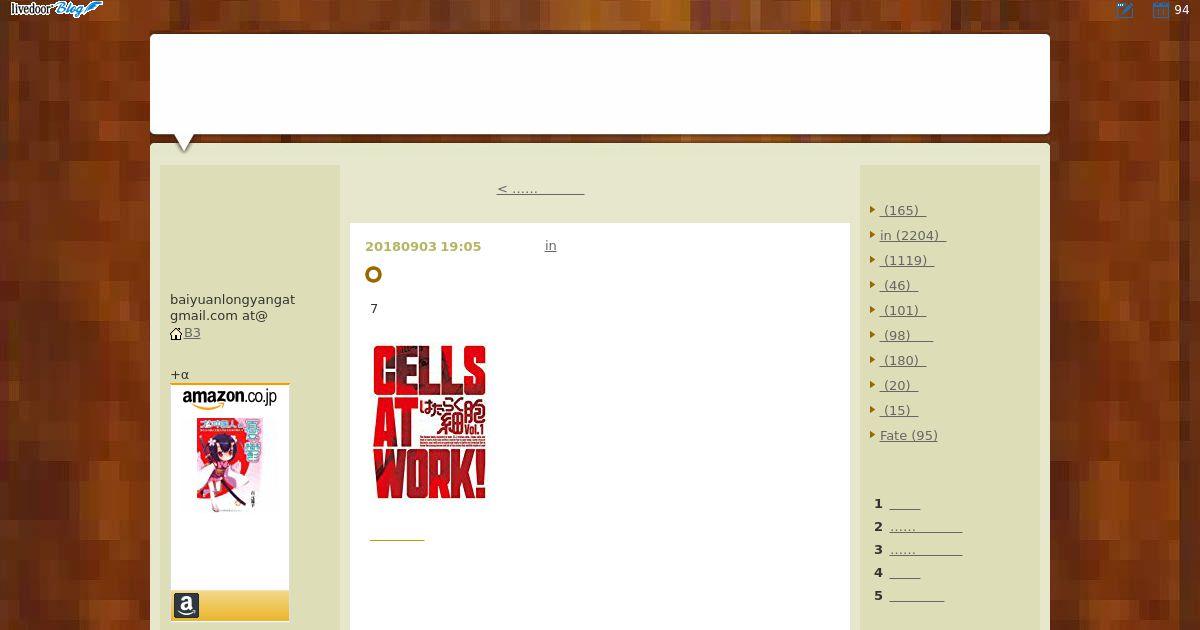This screenshot has width=1200, height=630.
Task: Open the category link with (1119)
Action: (x=907, y=261)
